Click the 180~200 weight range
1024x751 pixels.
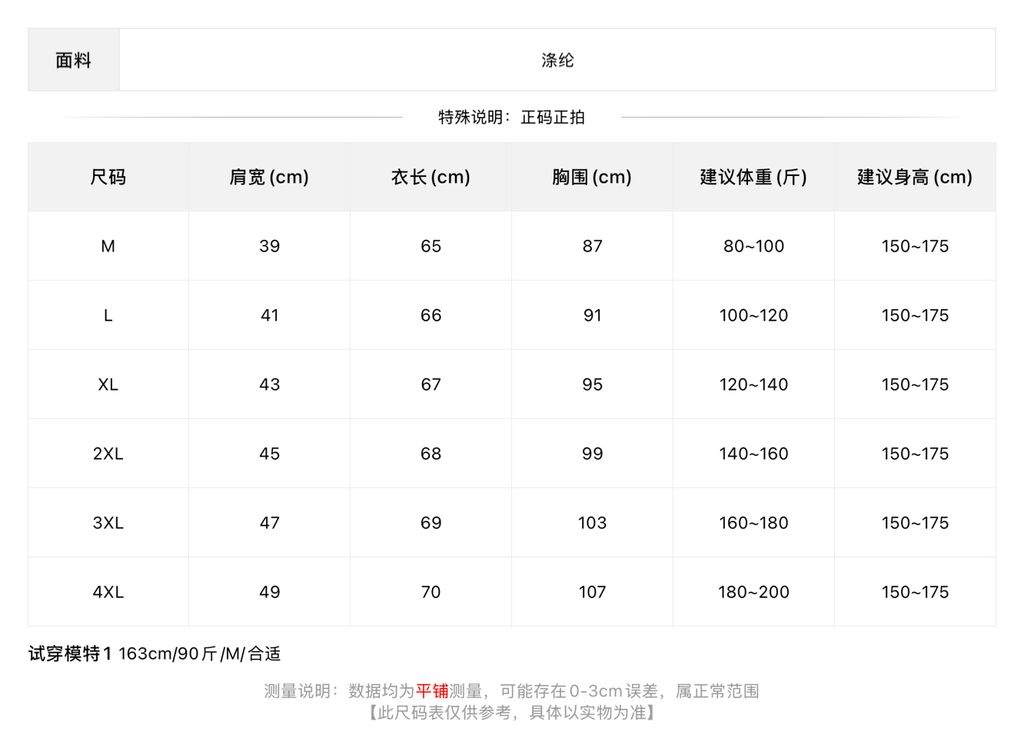[754, 592]
